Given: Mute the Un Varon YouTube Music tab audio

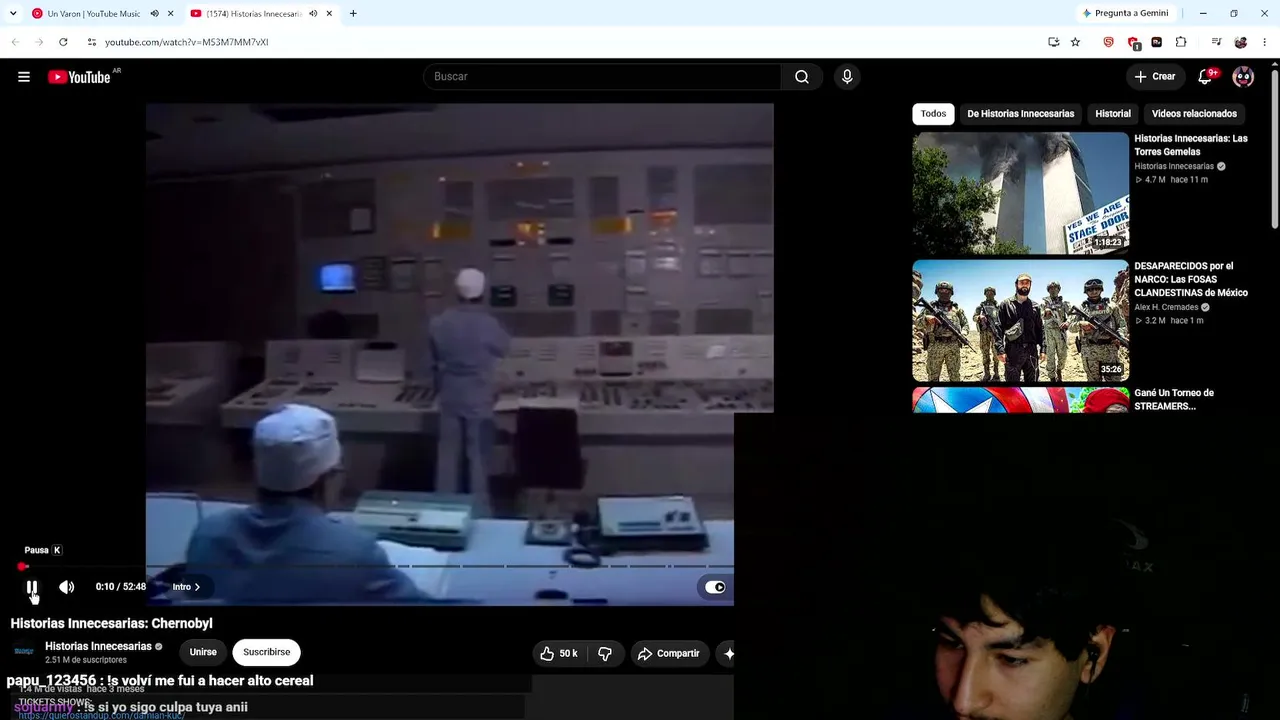Looking at the screenshot, I should click(x=154, y=14).
